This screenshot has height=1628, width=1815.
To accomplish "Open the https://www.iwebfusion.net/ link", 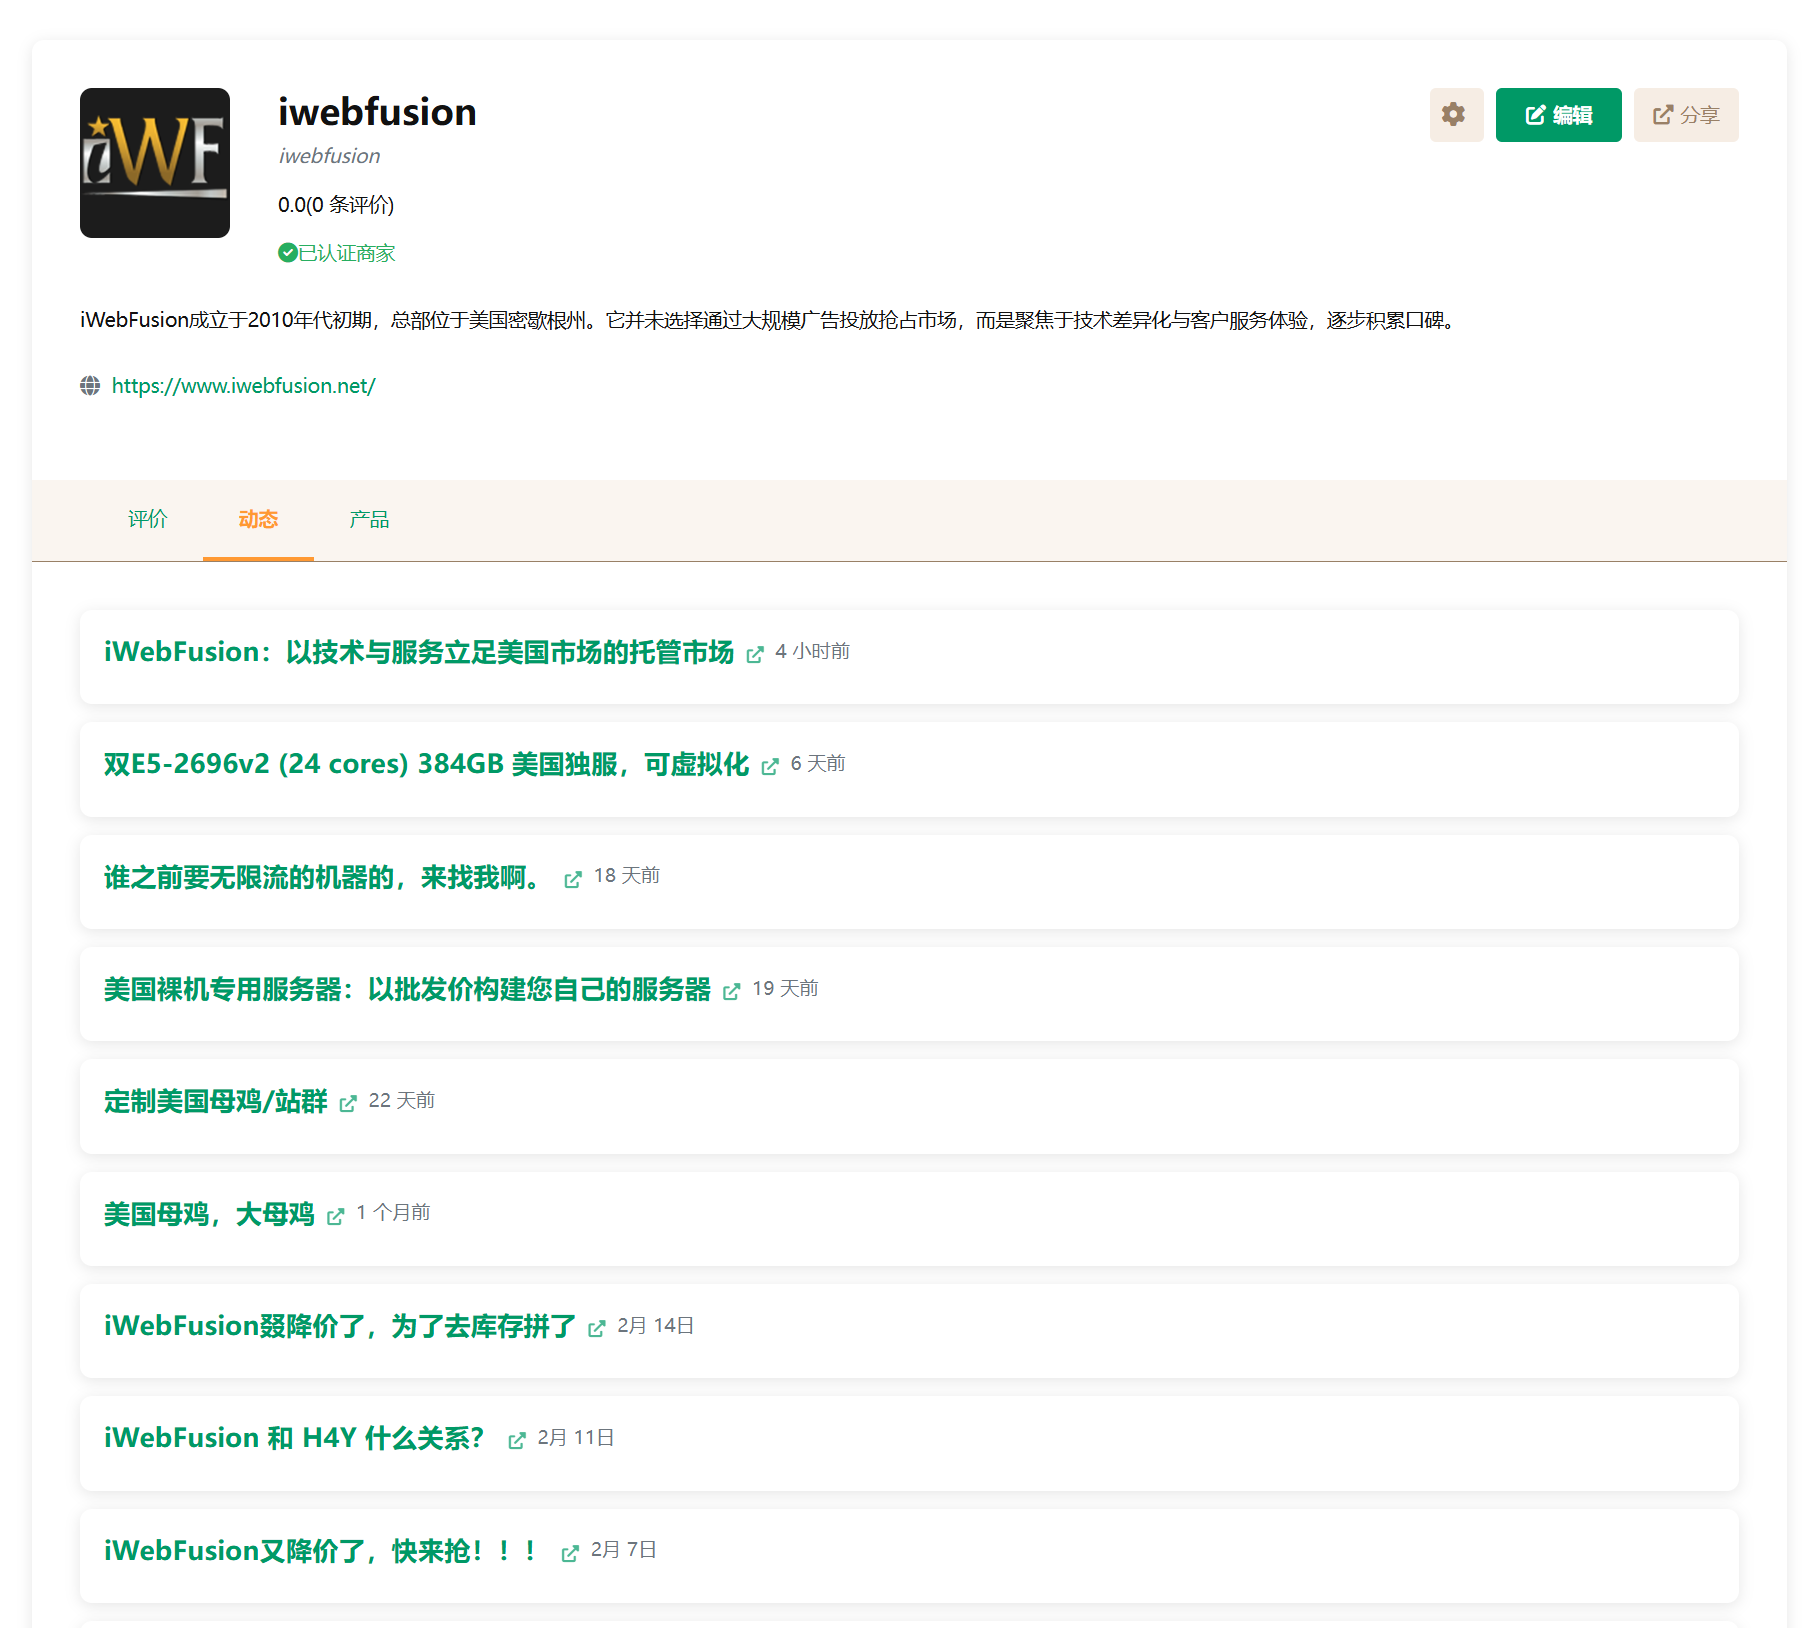I will click(x=243, y=386).
